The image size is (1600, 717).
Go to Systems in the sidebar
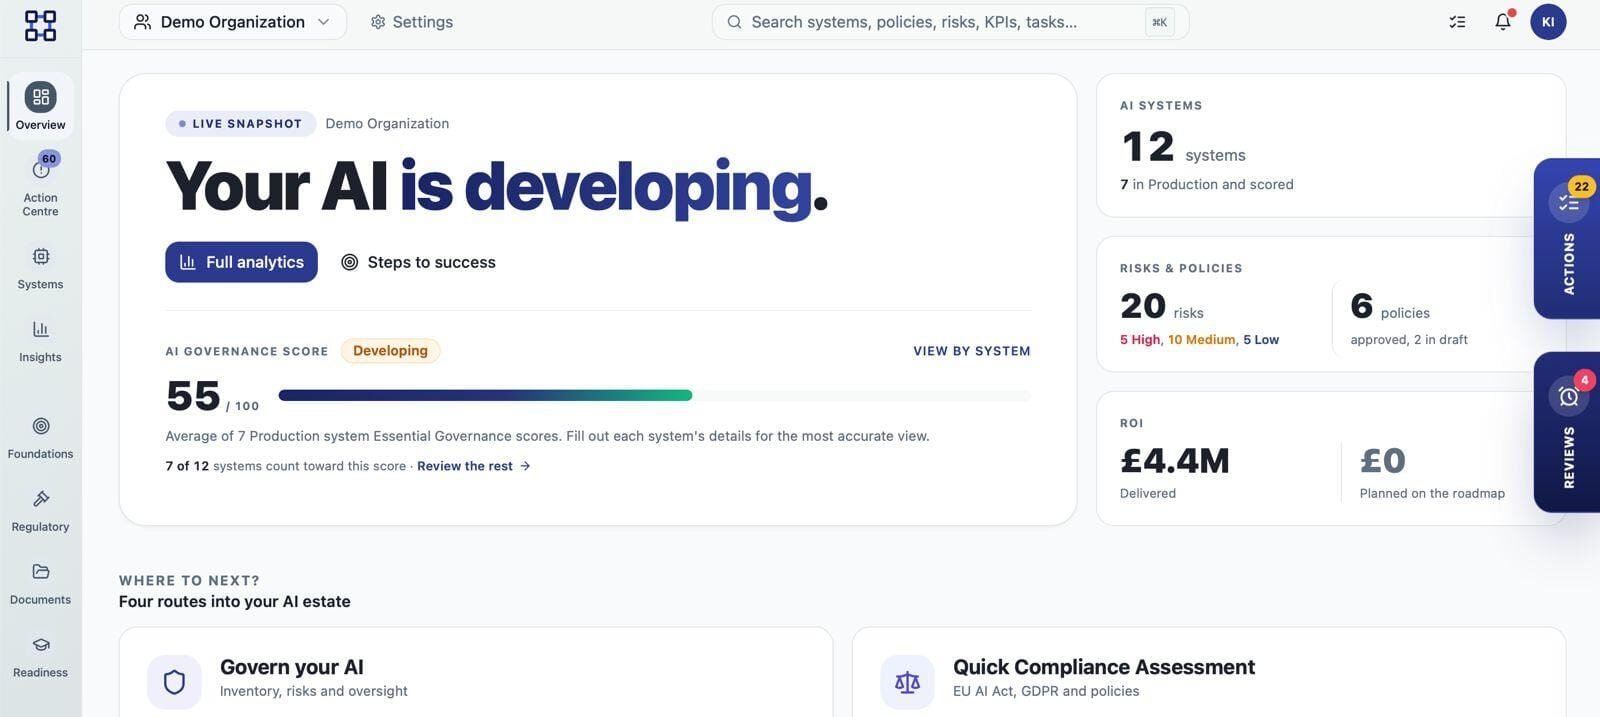[40, 269]
